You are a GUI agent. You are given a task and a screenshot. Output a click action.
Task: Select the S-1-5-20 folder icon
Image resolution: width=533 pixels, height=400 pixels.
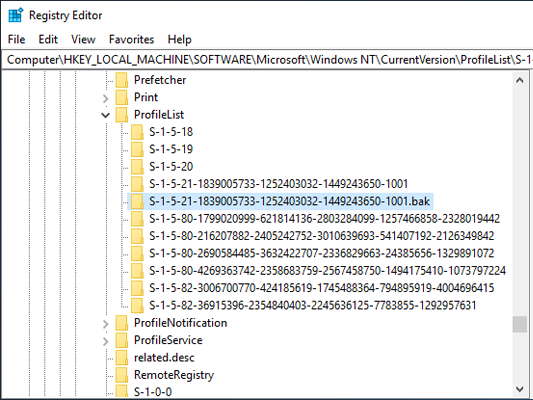point(137,167)
